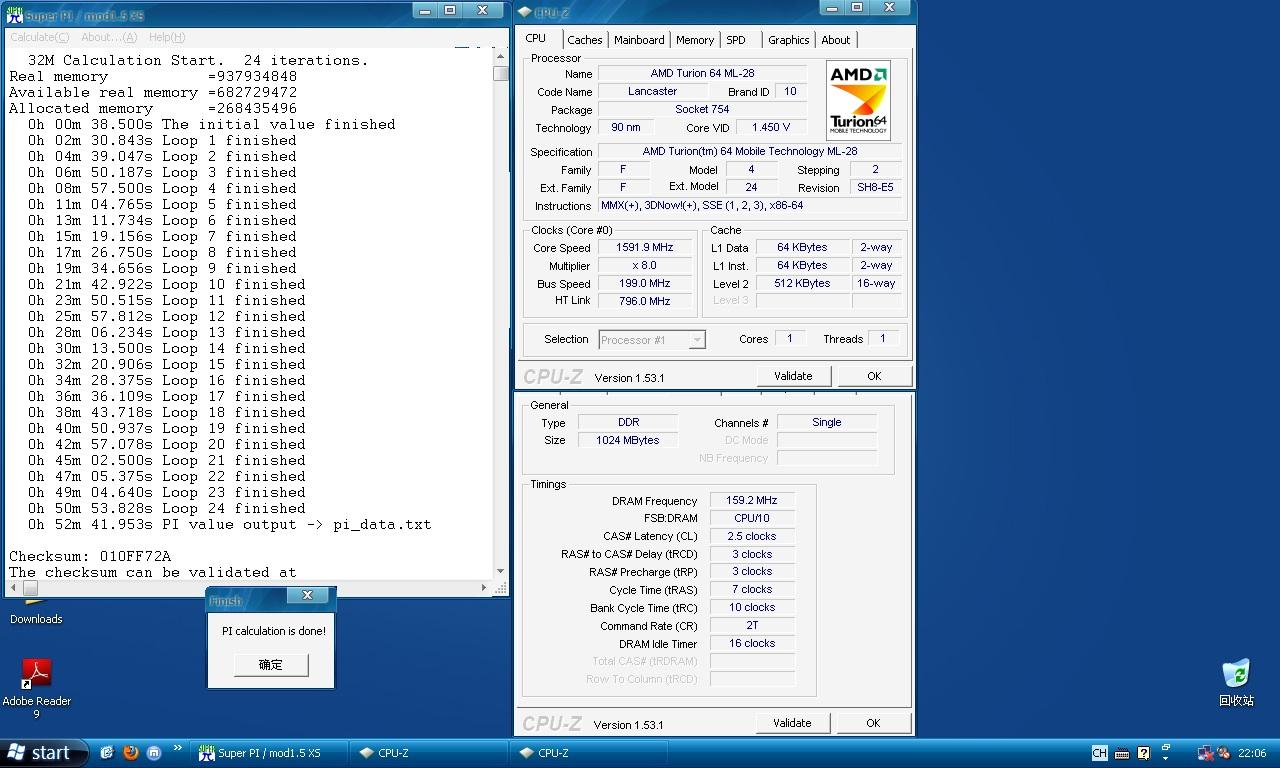The image size is (1280, 768).
Task: Click Validate in the upper CPU-Z window
Action: 793,376
